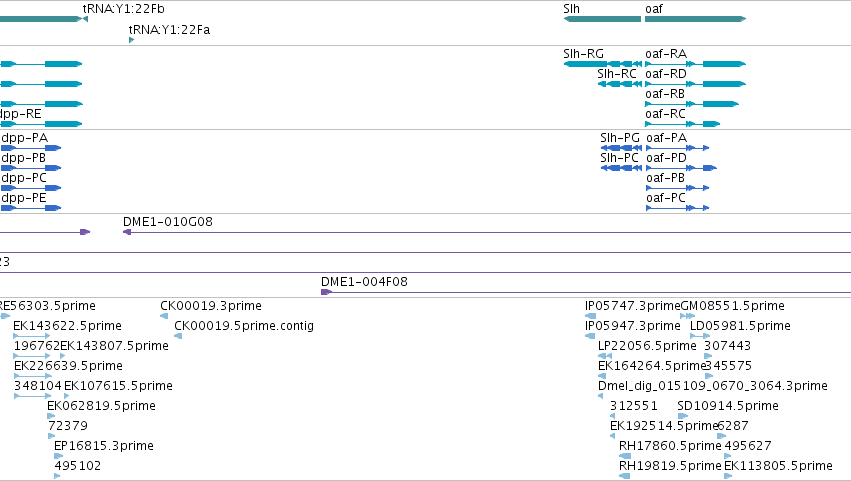
Task: Open EST EP16815.3prime
Action: pyautogui.click(x=104, y=446)
